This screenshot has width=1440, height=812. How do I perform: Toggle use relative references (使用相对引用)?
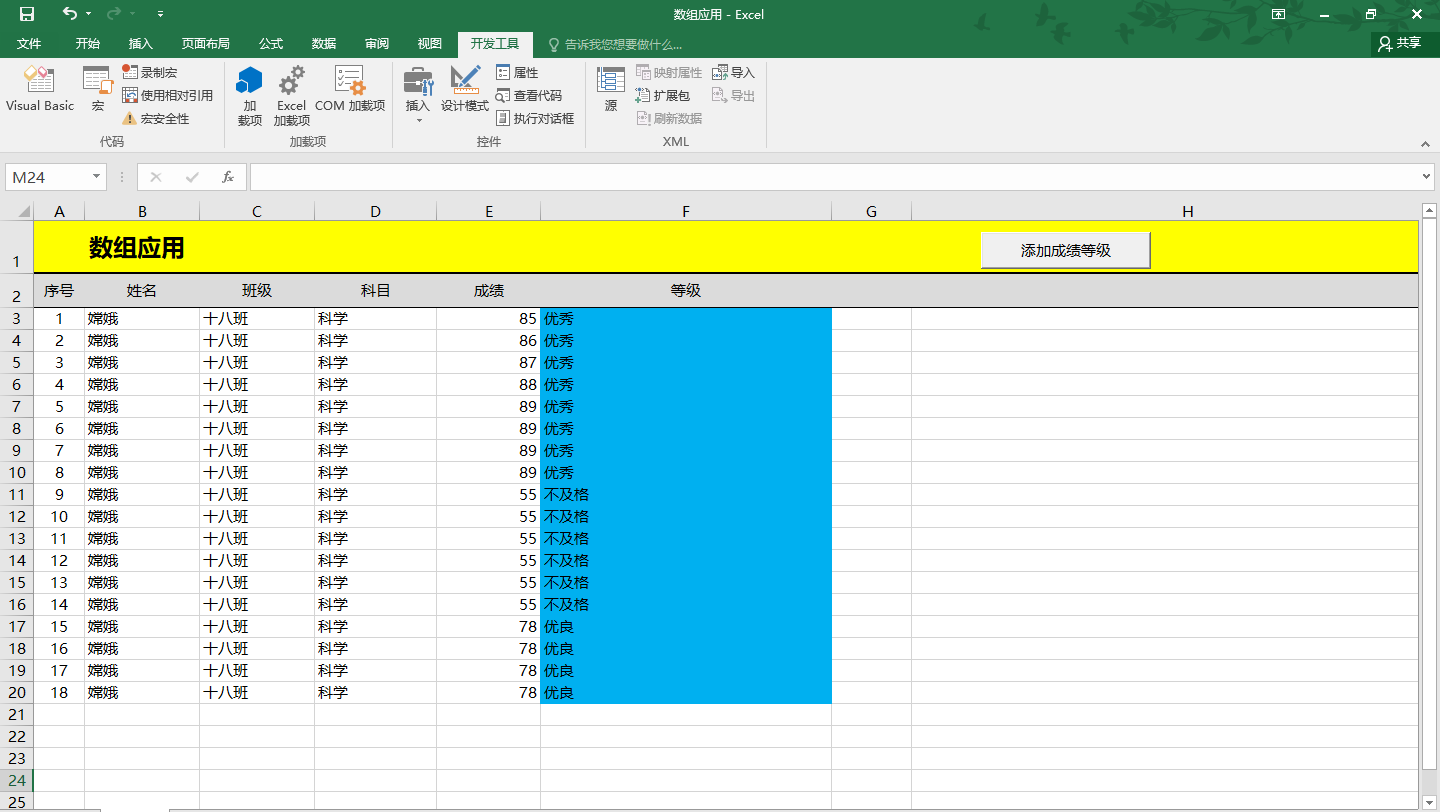tap(168, 95)
